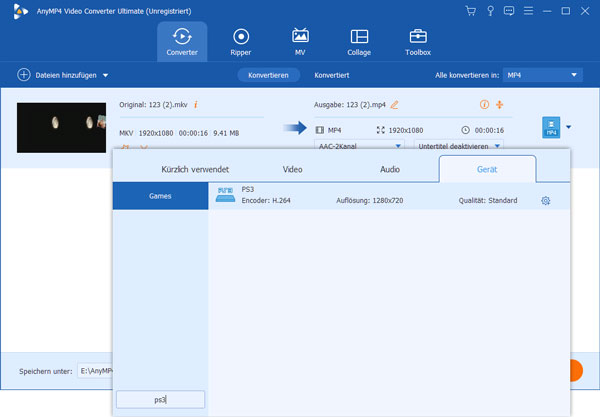600x417 pixels.
Task: Open the Konvertiert tab
Action: (332, 75)
